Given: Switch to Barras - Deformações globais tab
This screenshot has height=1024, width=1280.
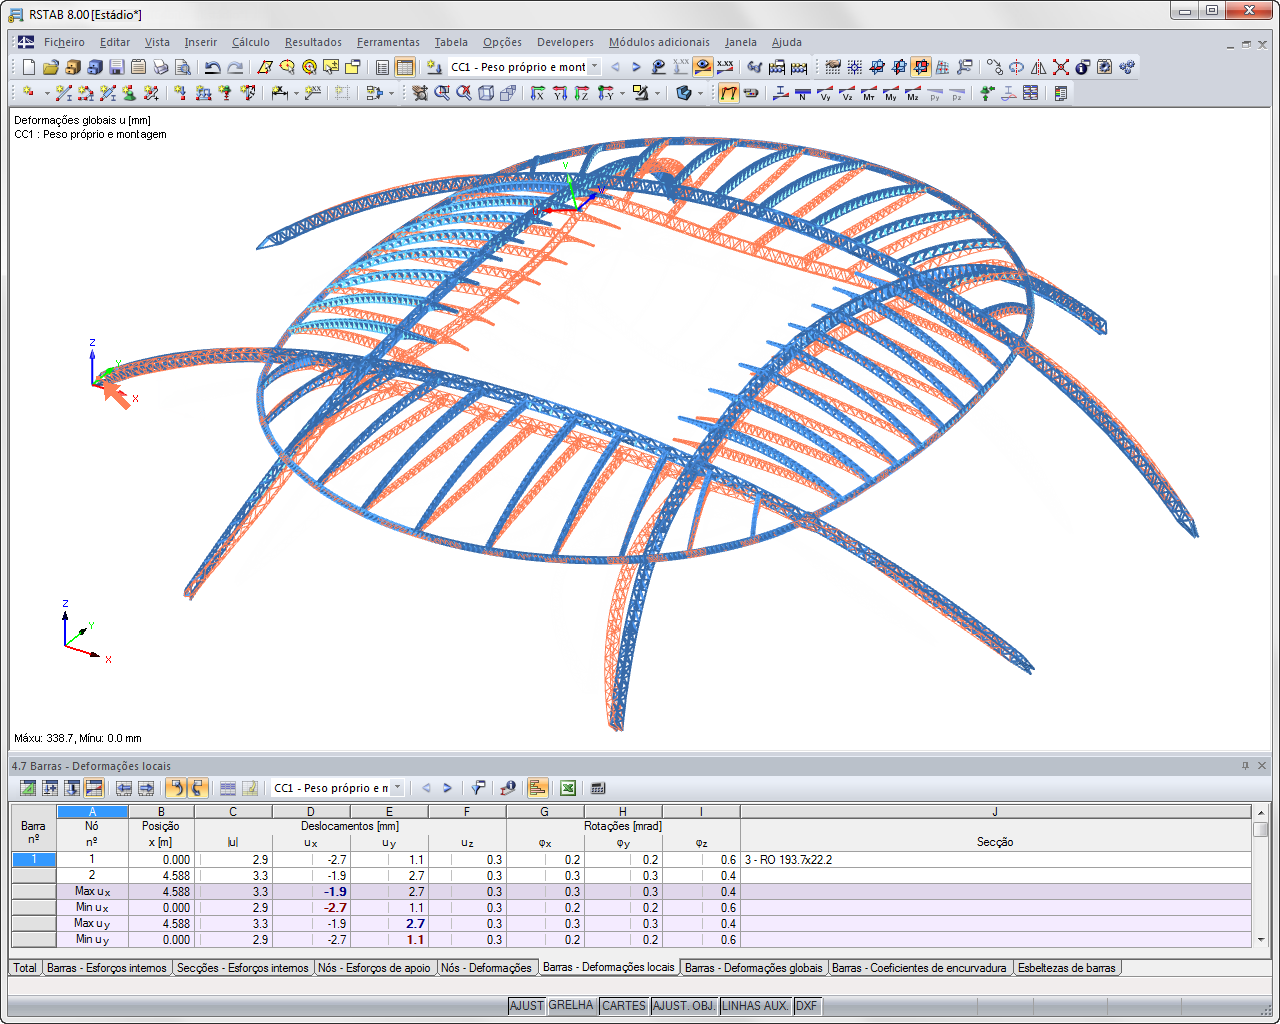Looking at the screenshot, I should coord(754,968).
